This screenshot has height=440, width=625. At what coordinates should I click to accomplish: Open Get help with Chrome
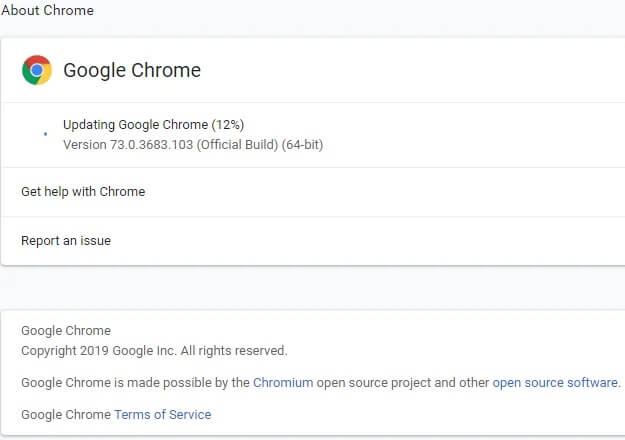click(312, 192)
